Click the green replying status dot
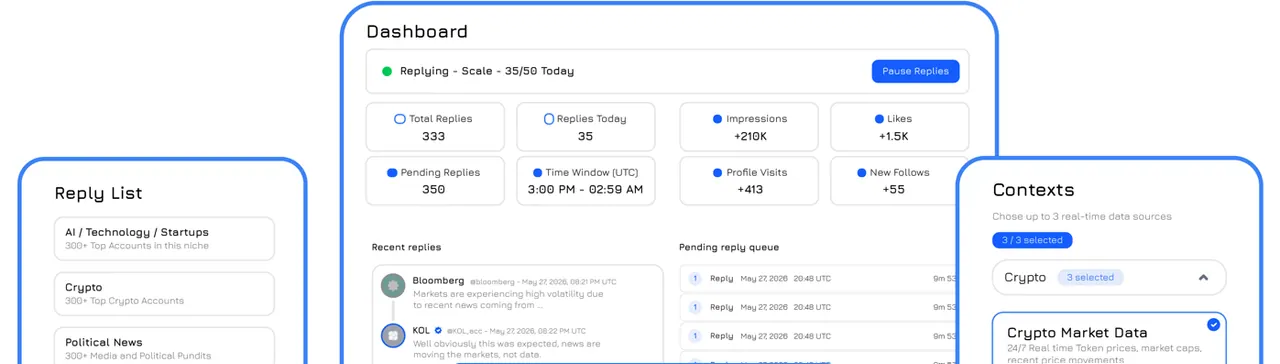 [x=387, y=71]
